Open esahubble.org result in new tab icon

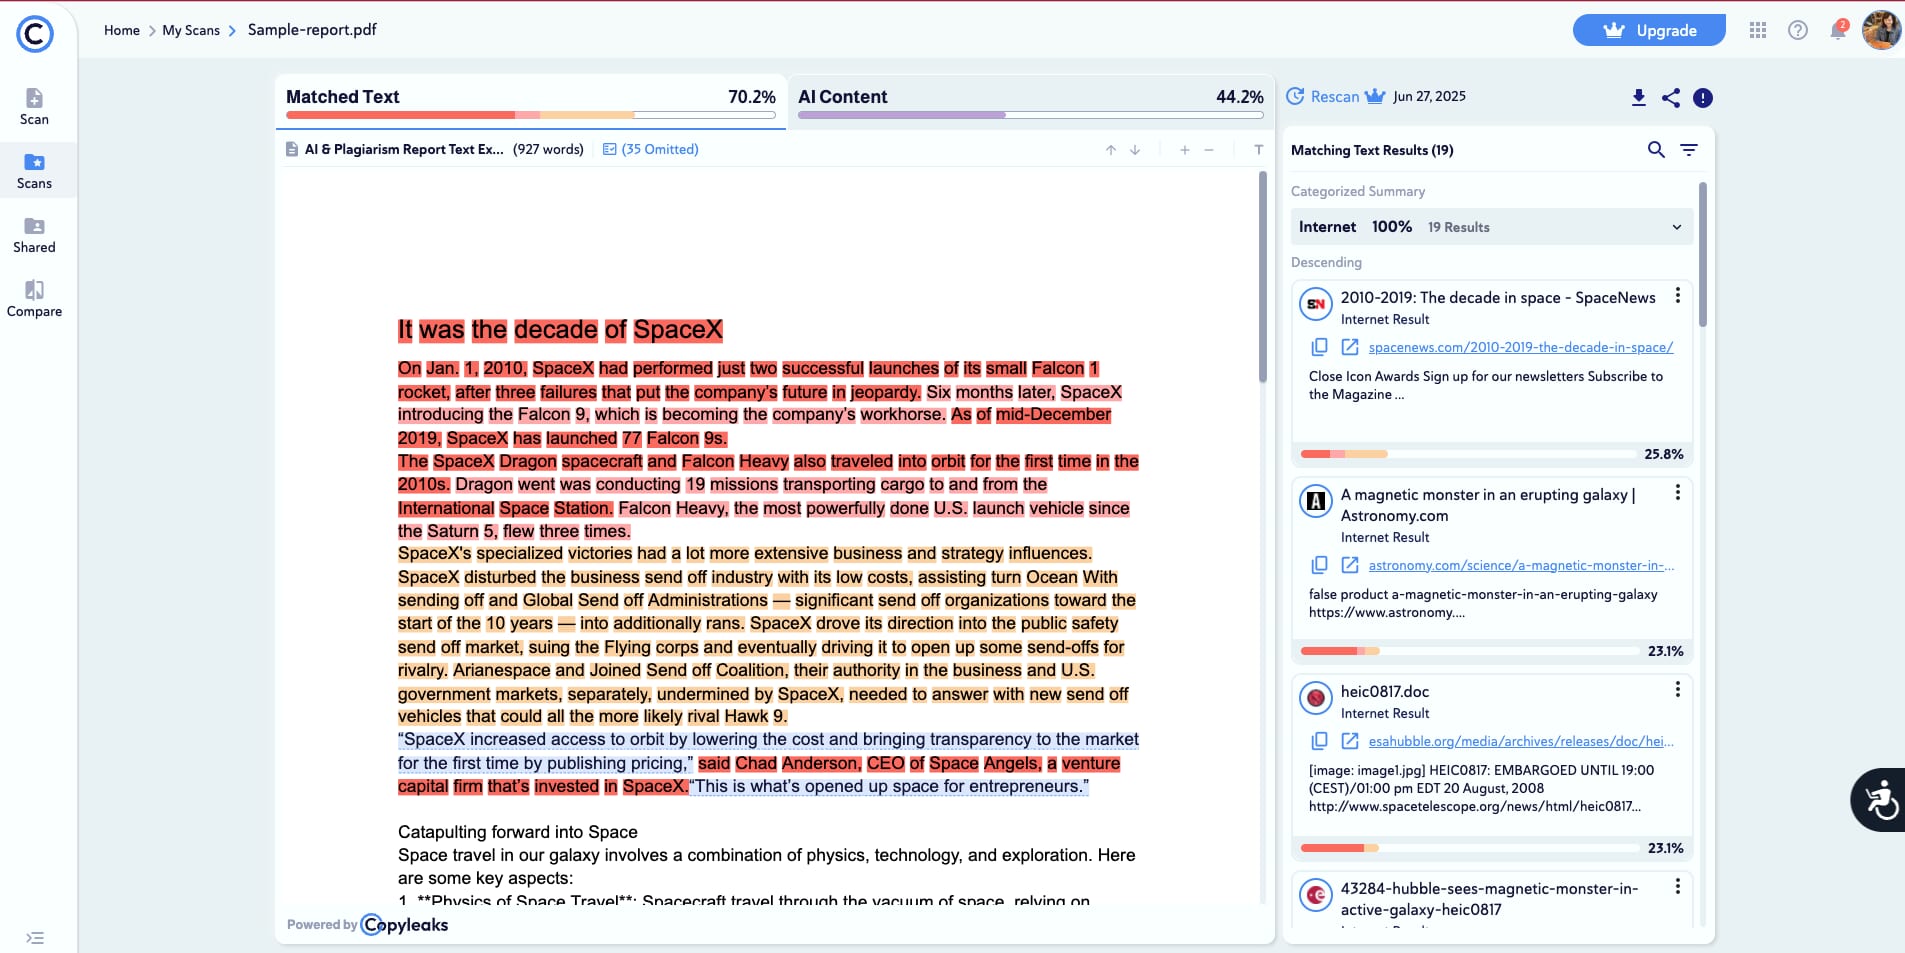point(1350,741)
